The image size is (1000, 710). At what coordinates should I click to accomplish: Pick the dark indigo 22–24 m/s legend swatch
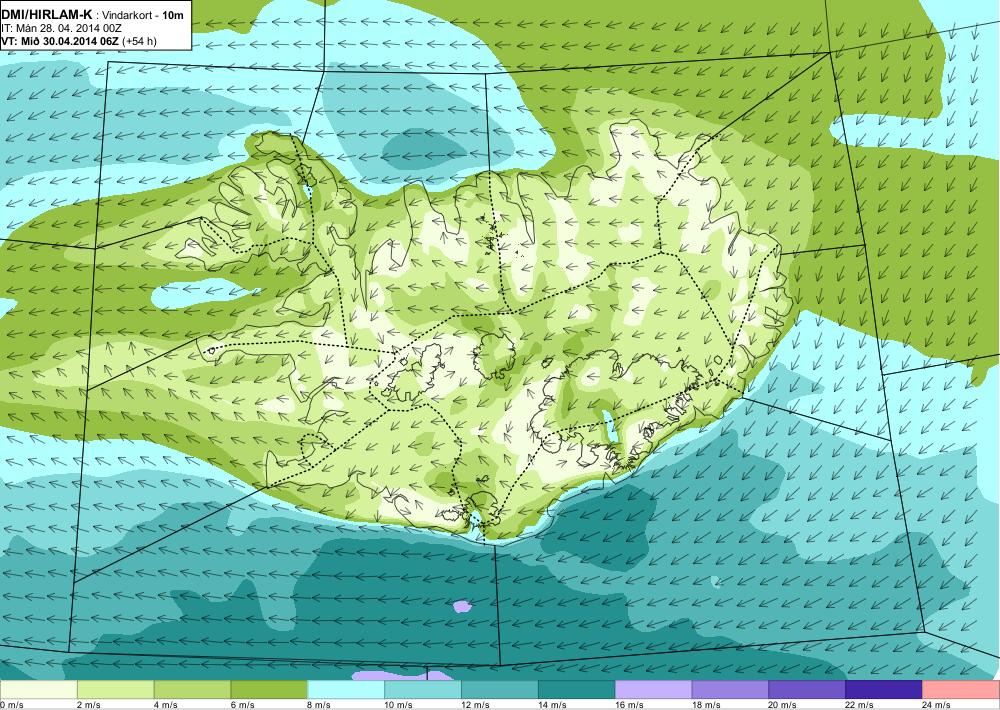click(x=884, y=690)
